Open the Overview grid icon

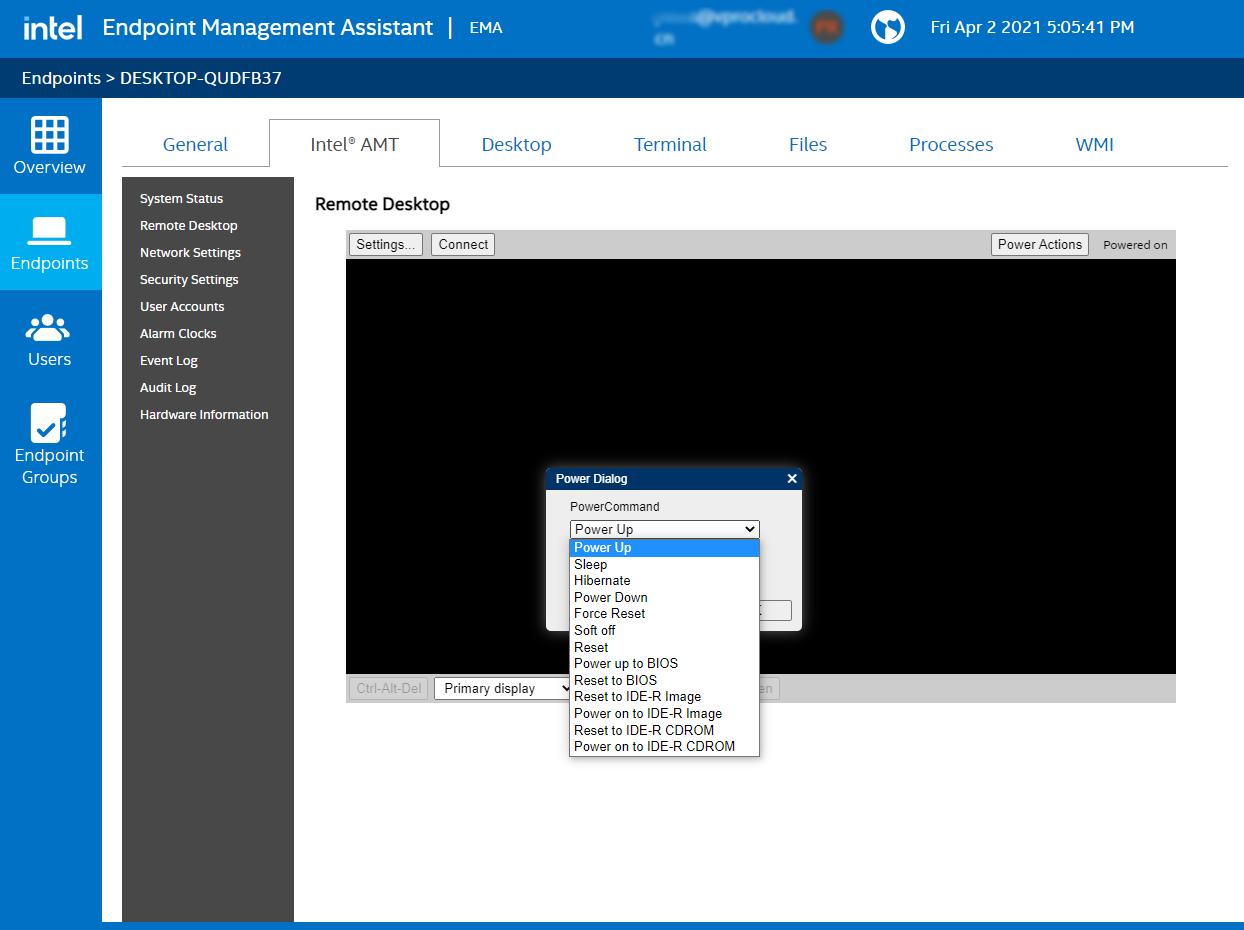pyautogui.click(x=49, y=134)
